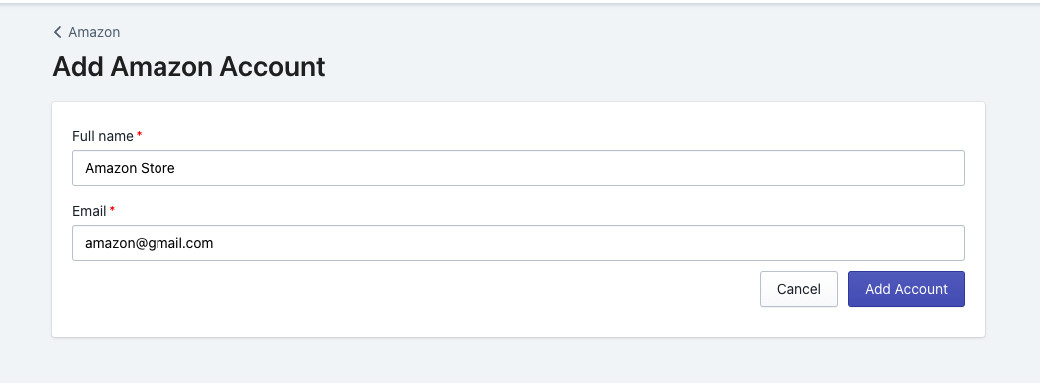Focus the Email input field
This screenshot has height=383, width=1040.
pyautogui.click(x=518, y=243)
